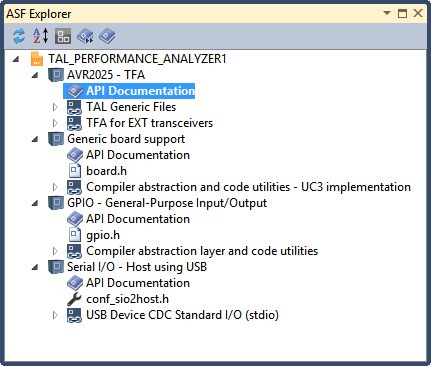Collapse the AVR2025 - TFA node
This screenshot has height=366, width=431.
pyautogui.click(x=35, y=75)
